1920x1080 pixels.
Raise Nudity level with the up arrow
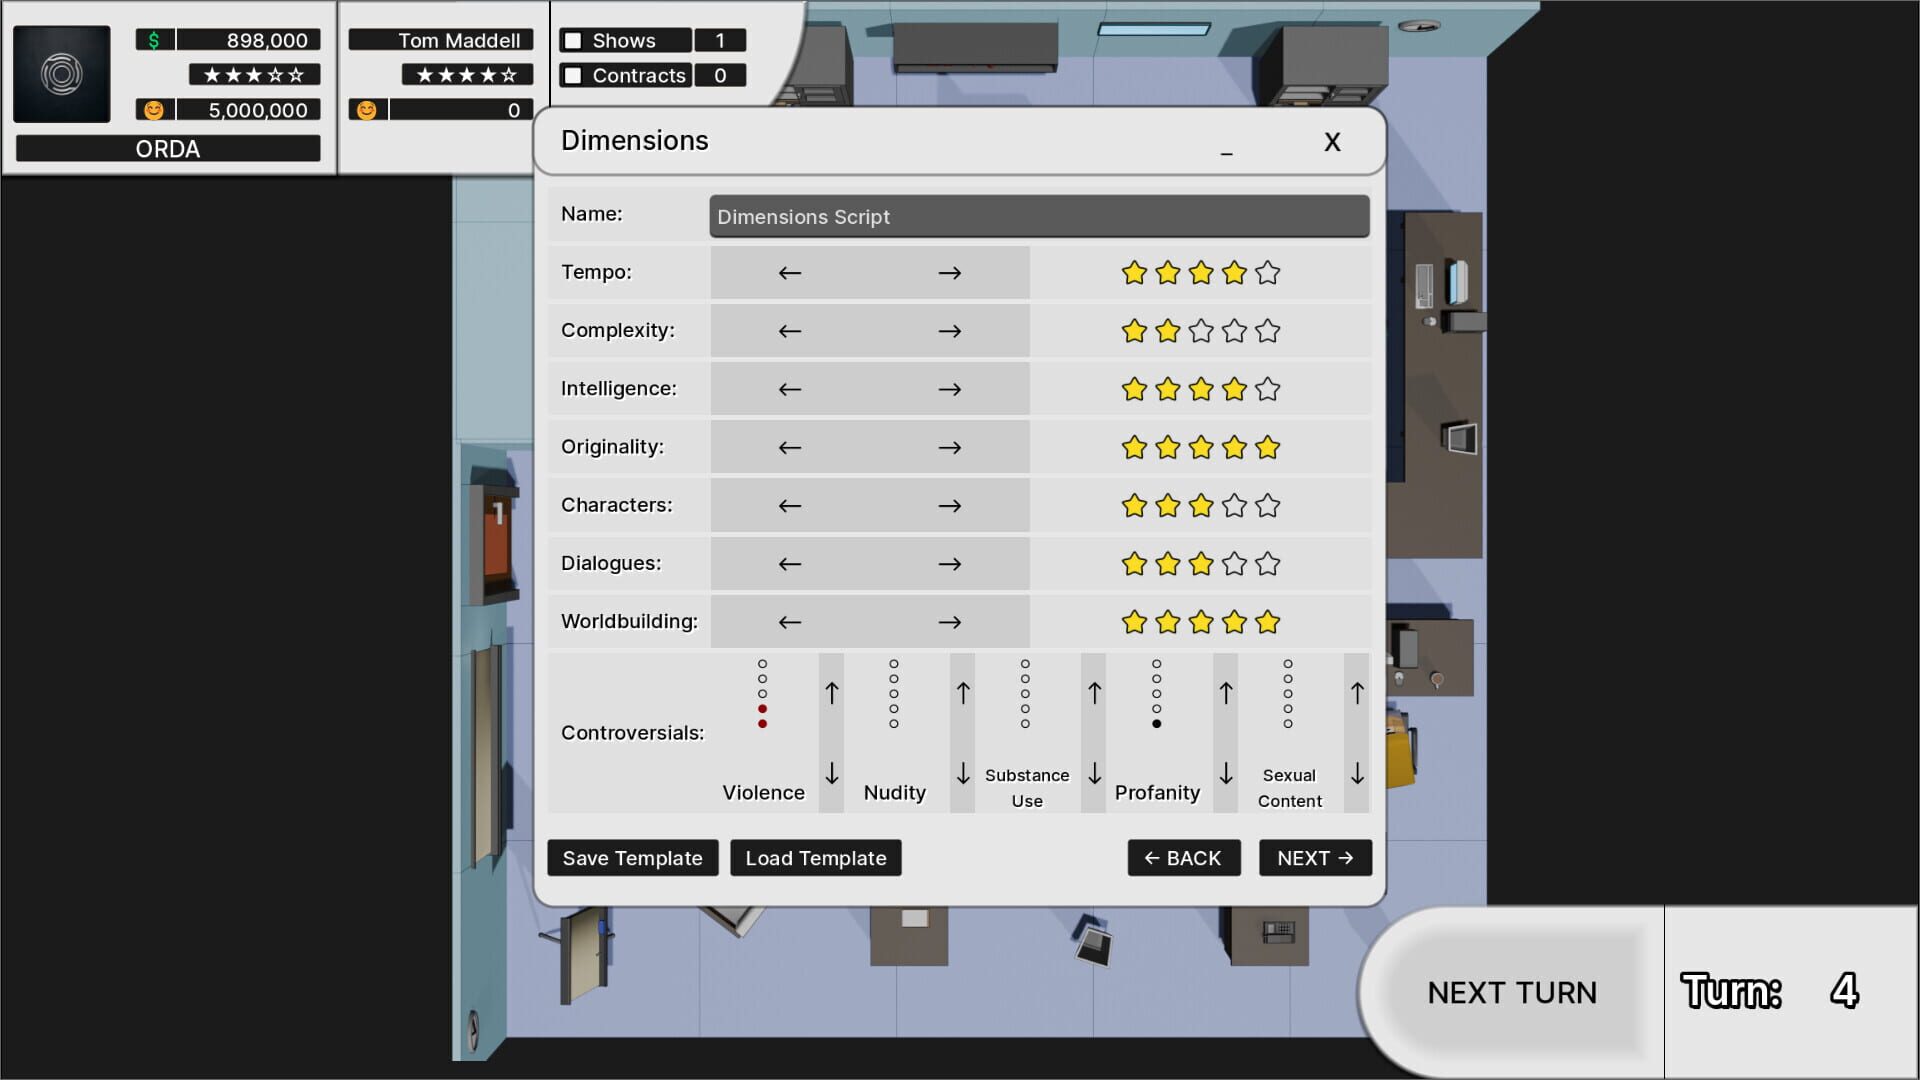[x=962, y=691]
